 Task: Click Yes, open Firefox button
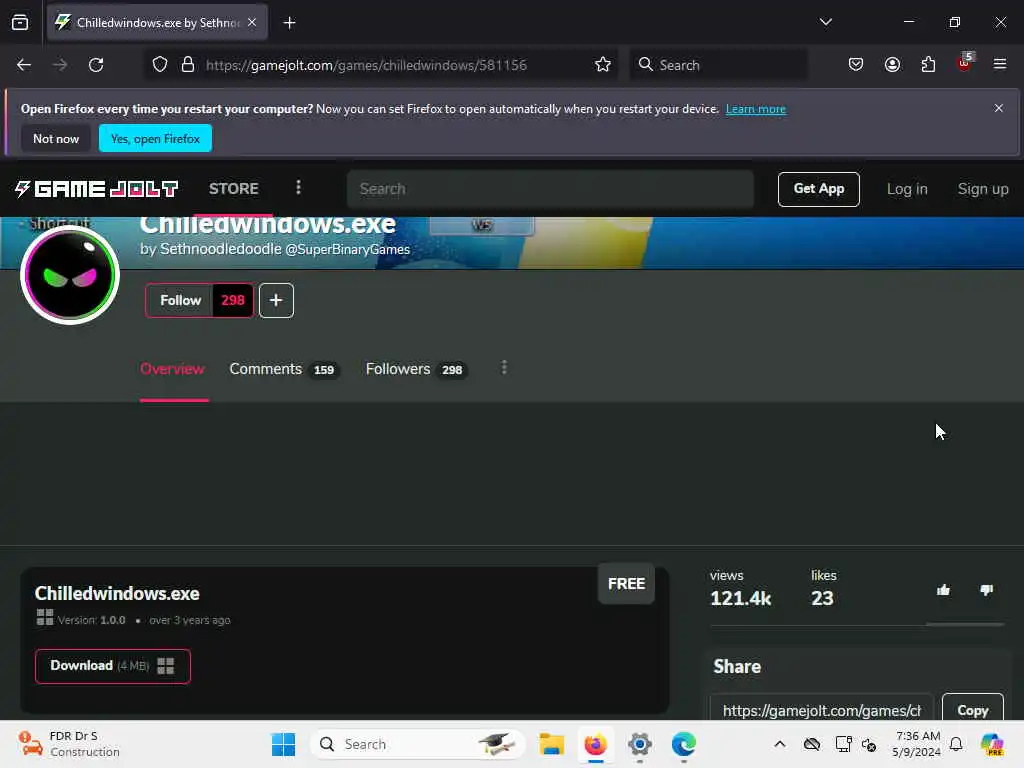155,138
